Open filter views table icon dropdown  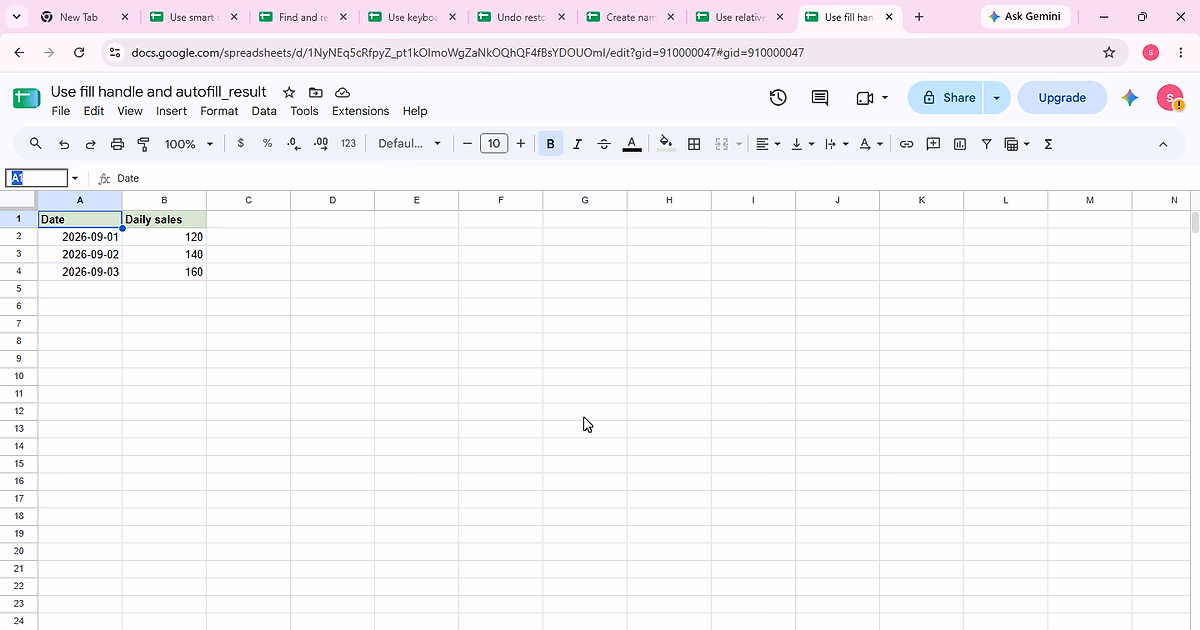(1016, 144)
